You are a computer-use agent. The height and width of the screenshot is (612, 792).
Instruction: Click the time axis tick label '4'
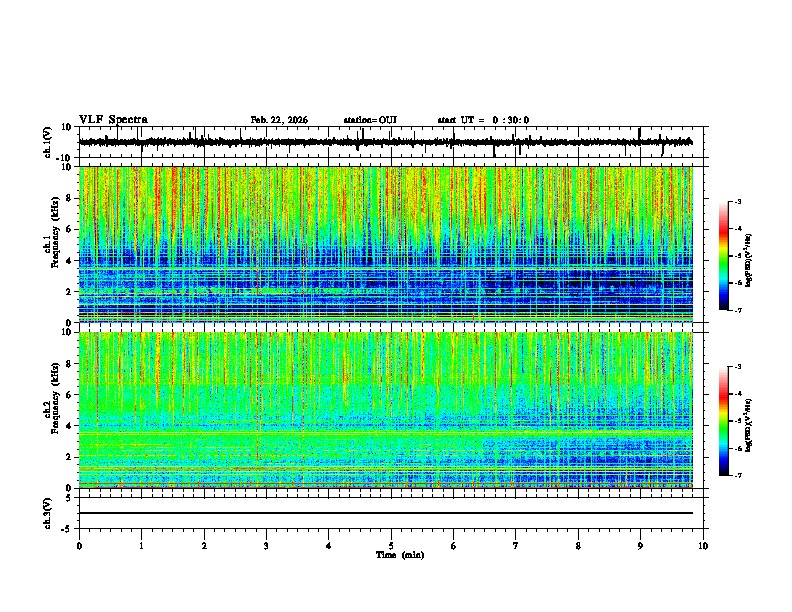pos(329,546)
